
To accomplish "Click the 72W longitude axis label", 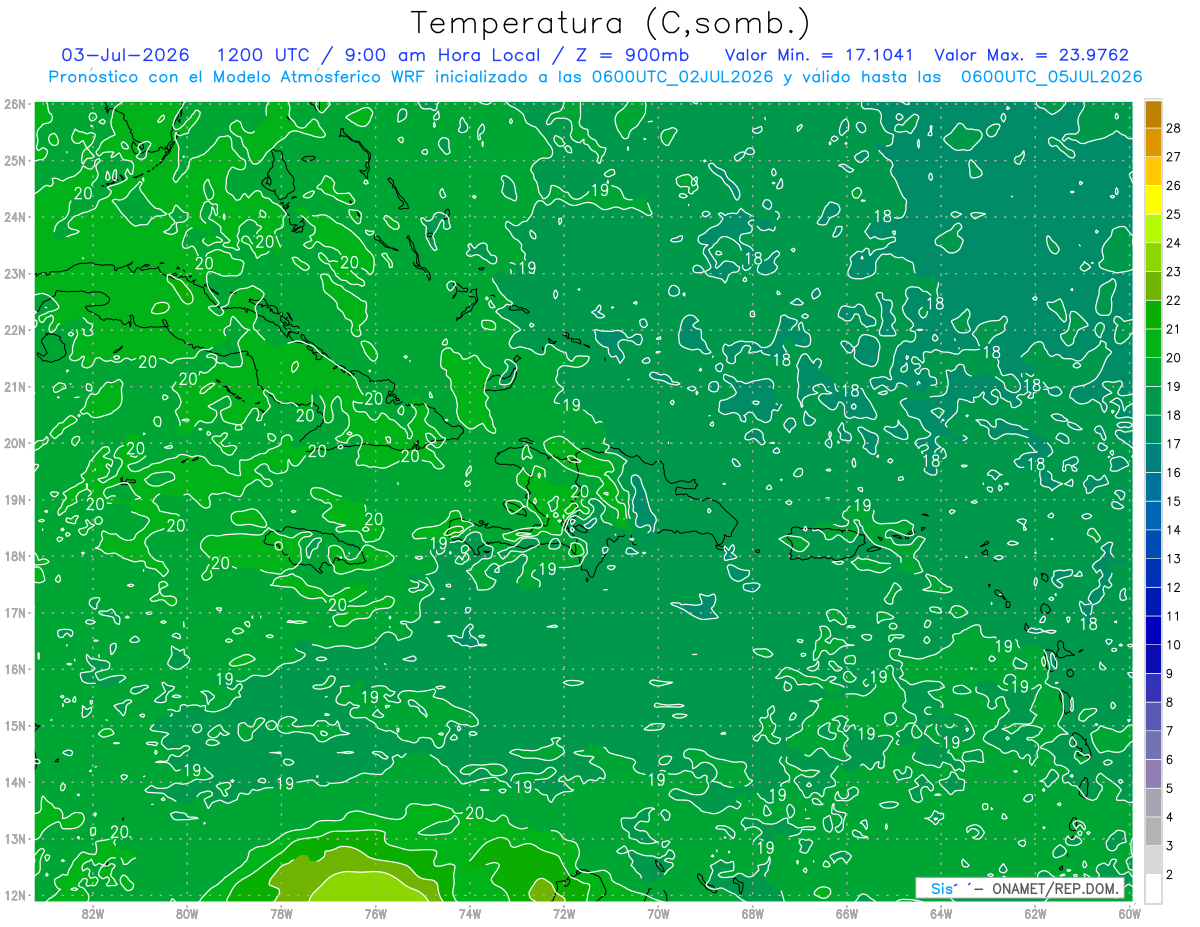I will tap(564, 913).
